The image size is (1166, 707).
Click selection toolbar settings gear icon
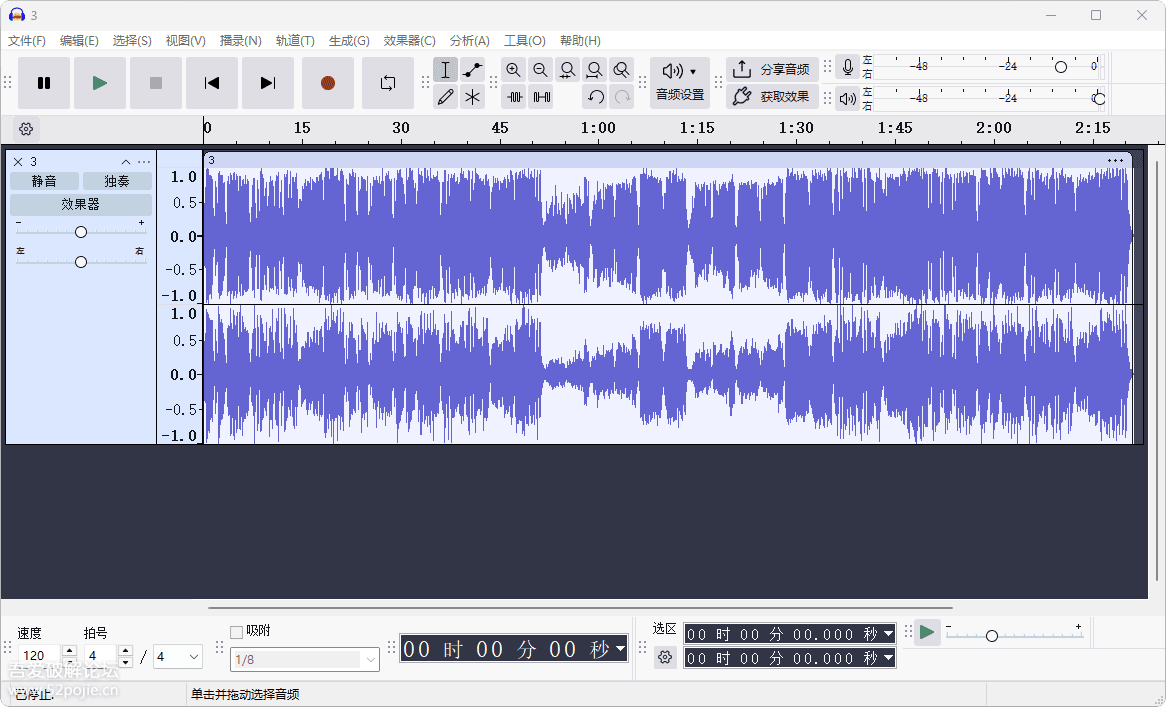coord(665,657)
